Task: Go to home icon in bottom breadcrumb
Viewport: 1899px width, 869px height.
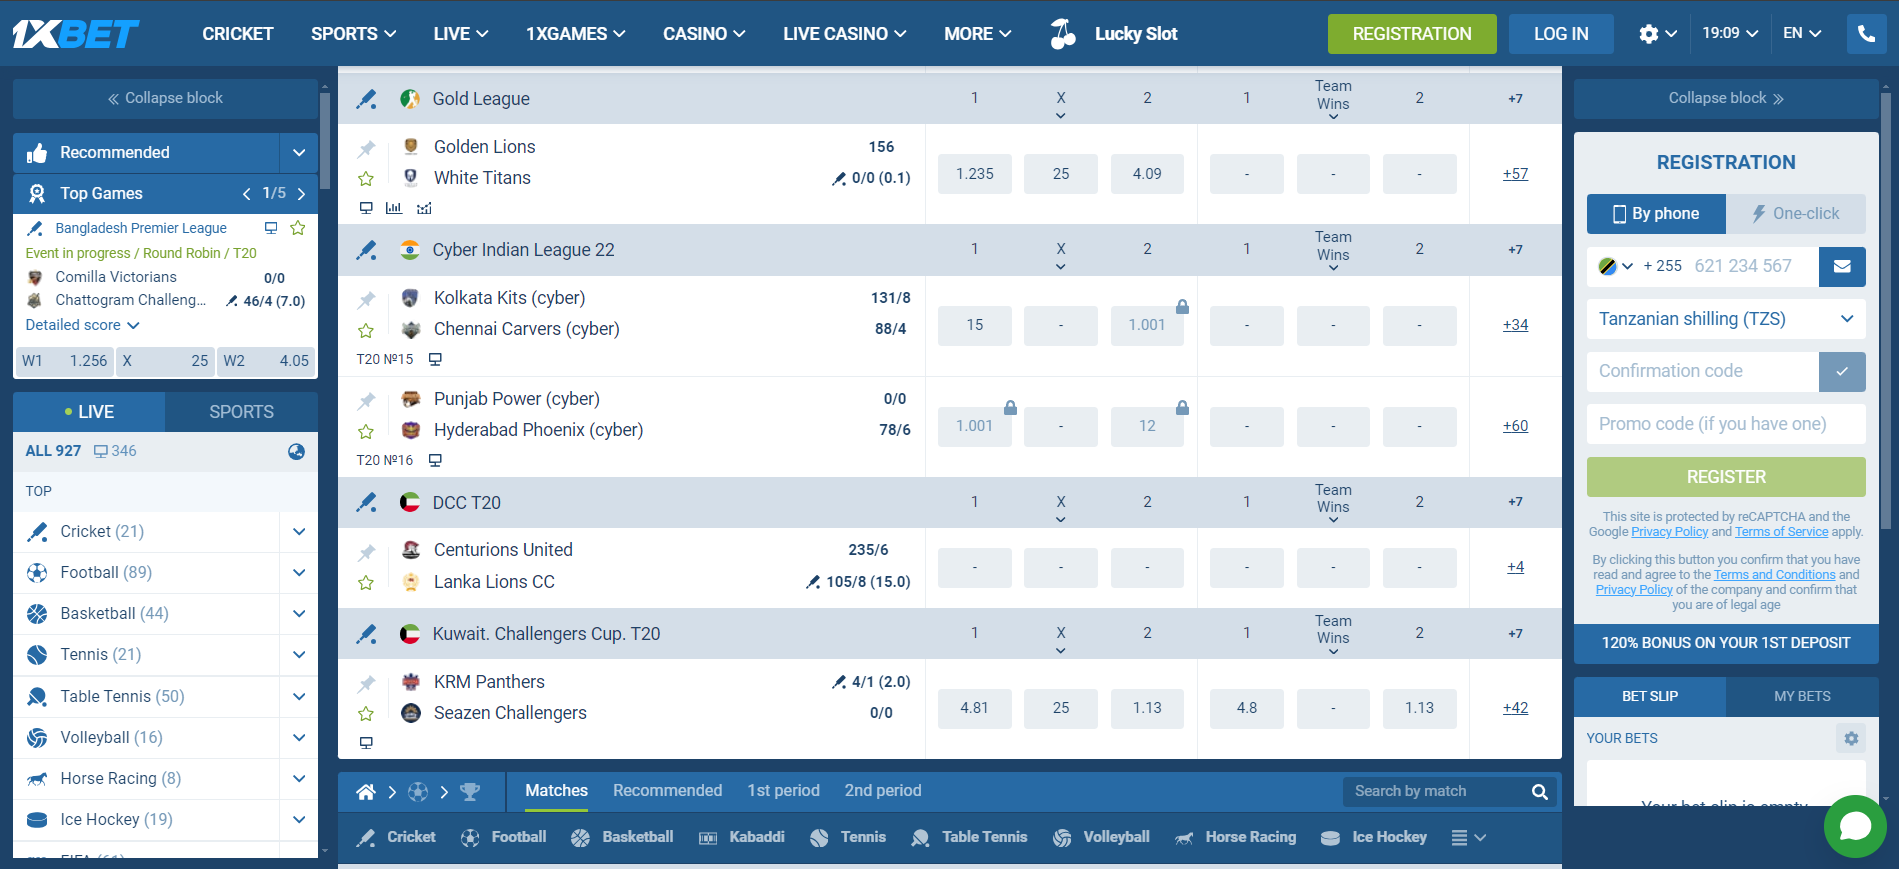Action: (366, 792)
